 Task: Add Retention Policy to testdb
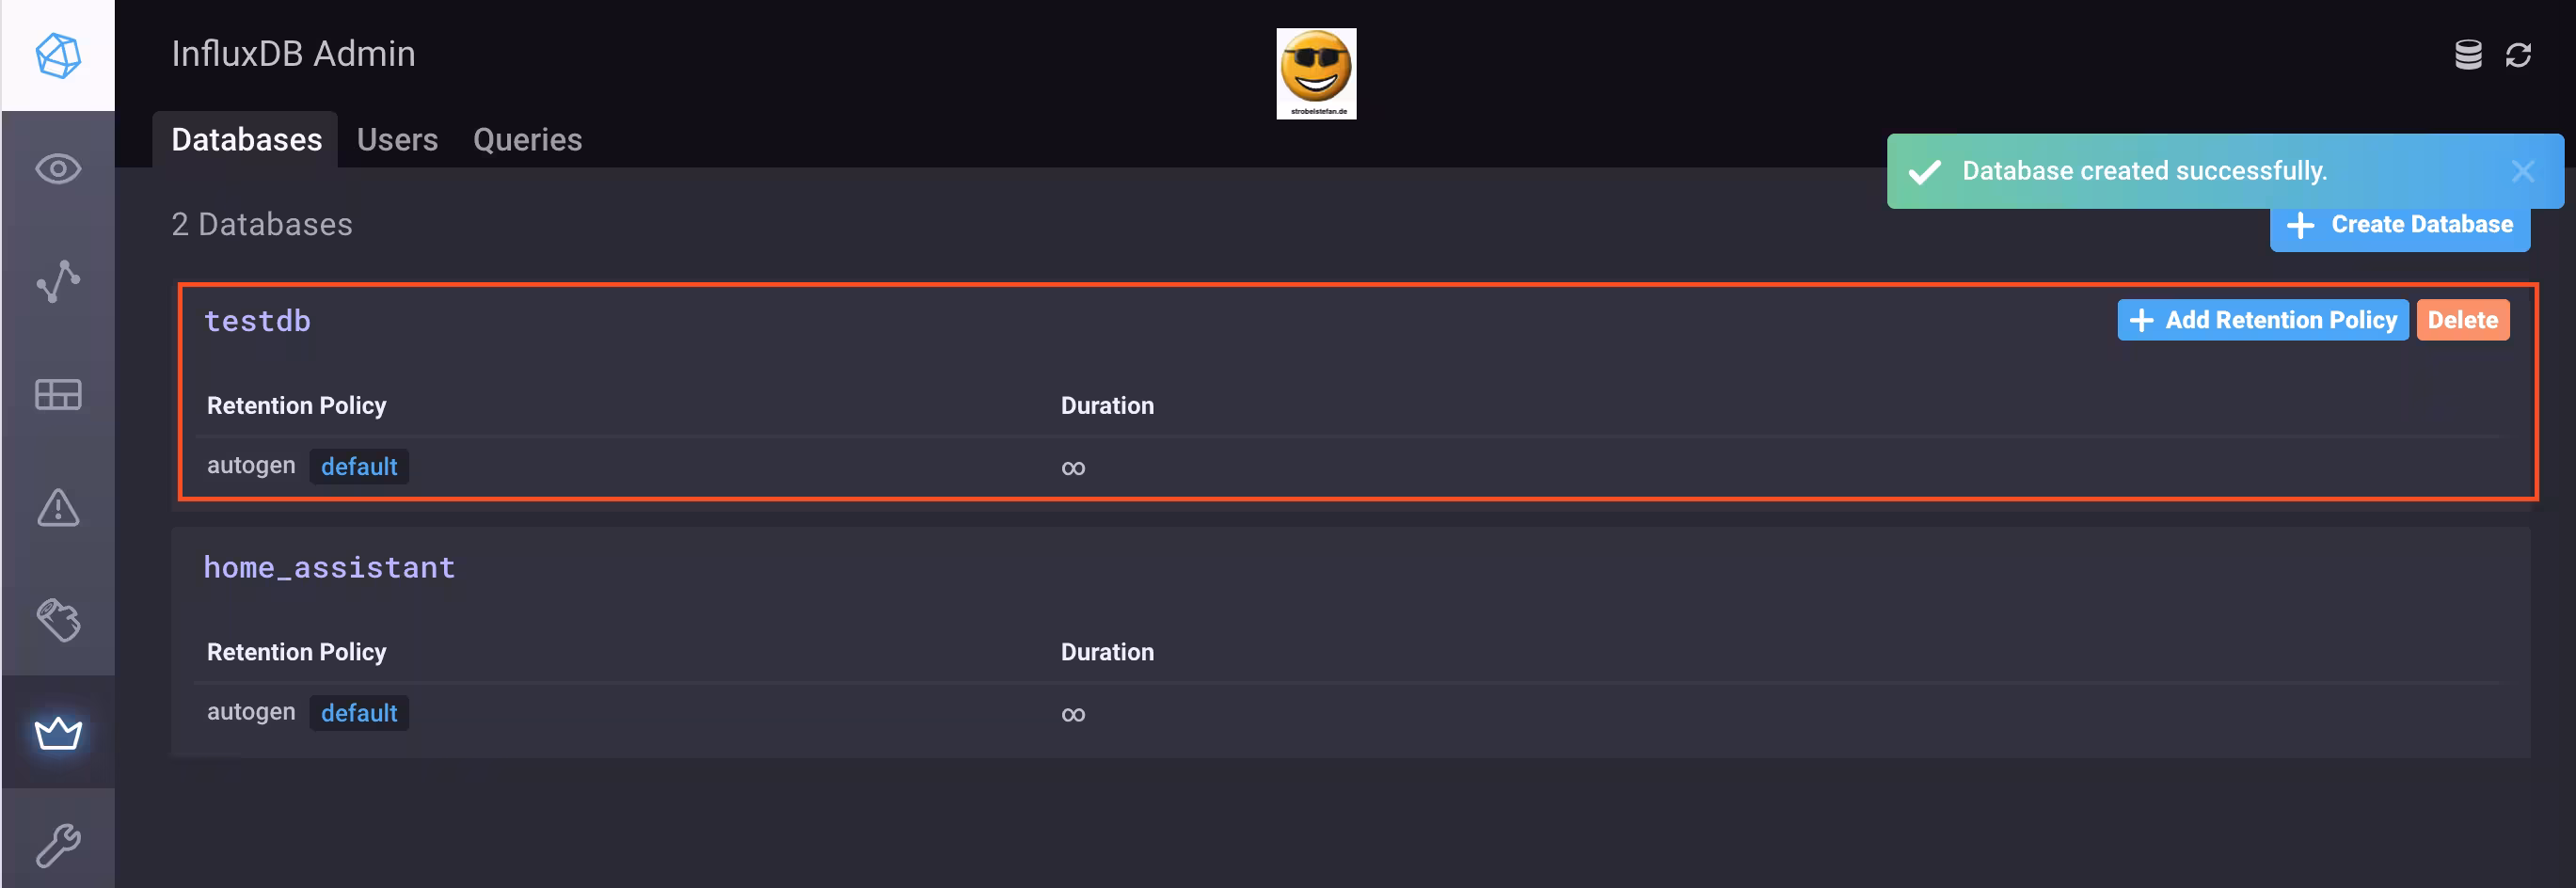pyautogui.click(x=2262, y=319)
